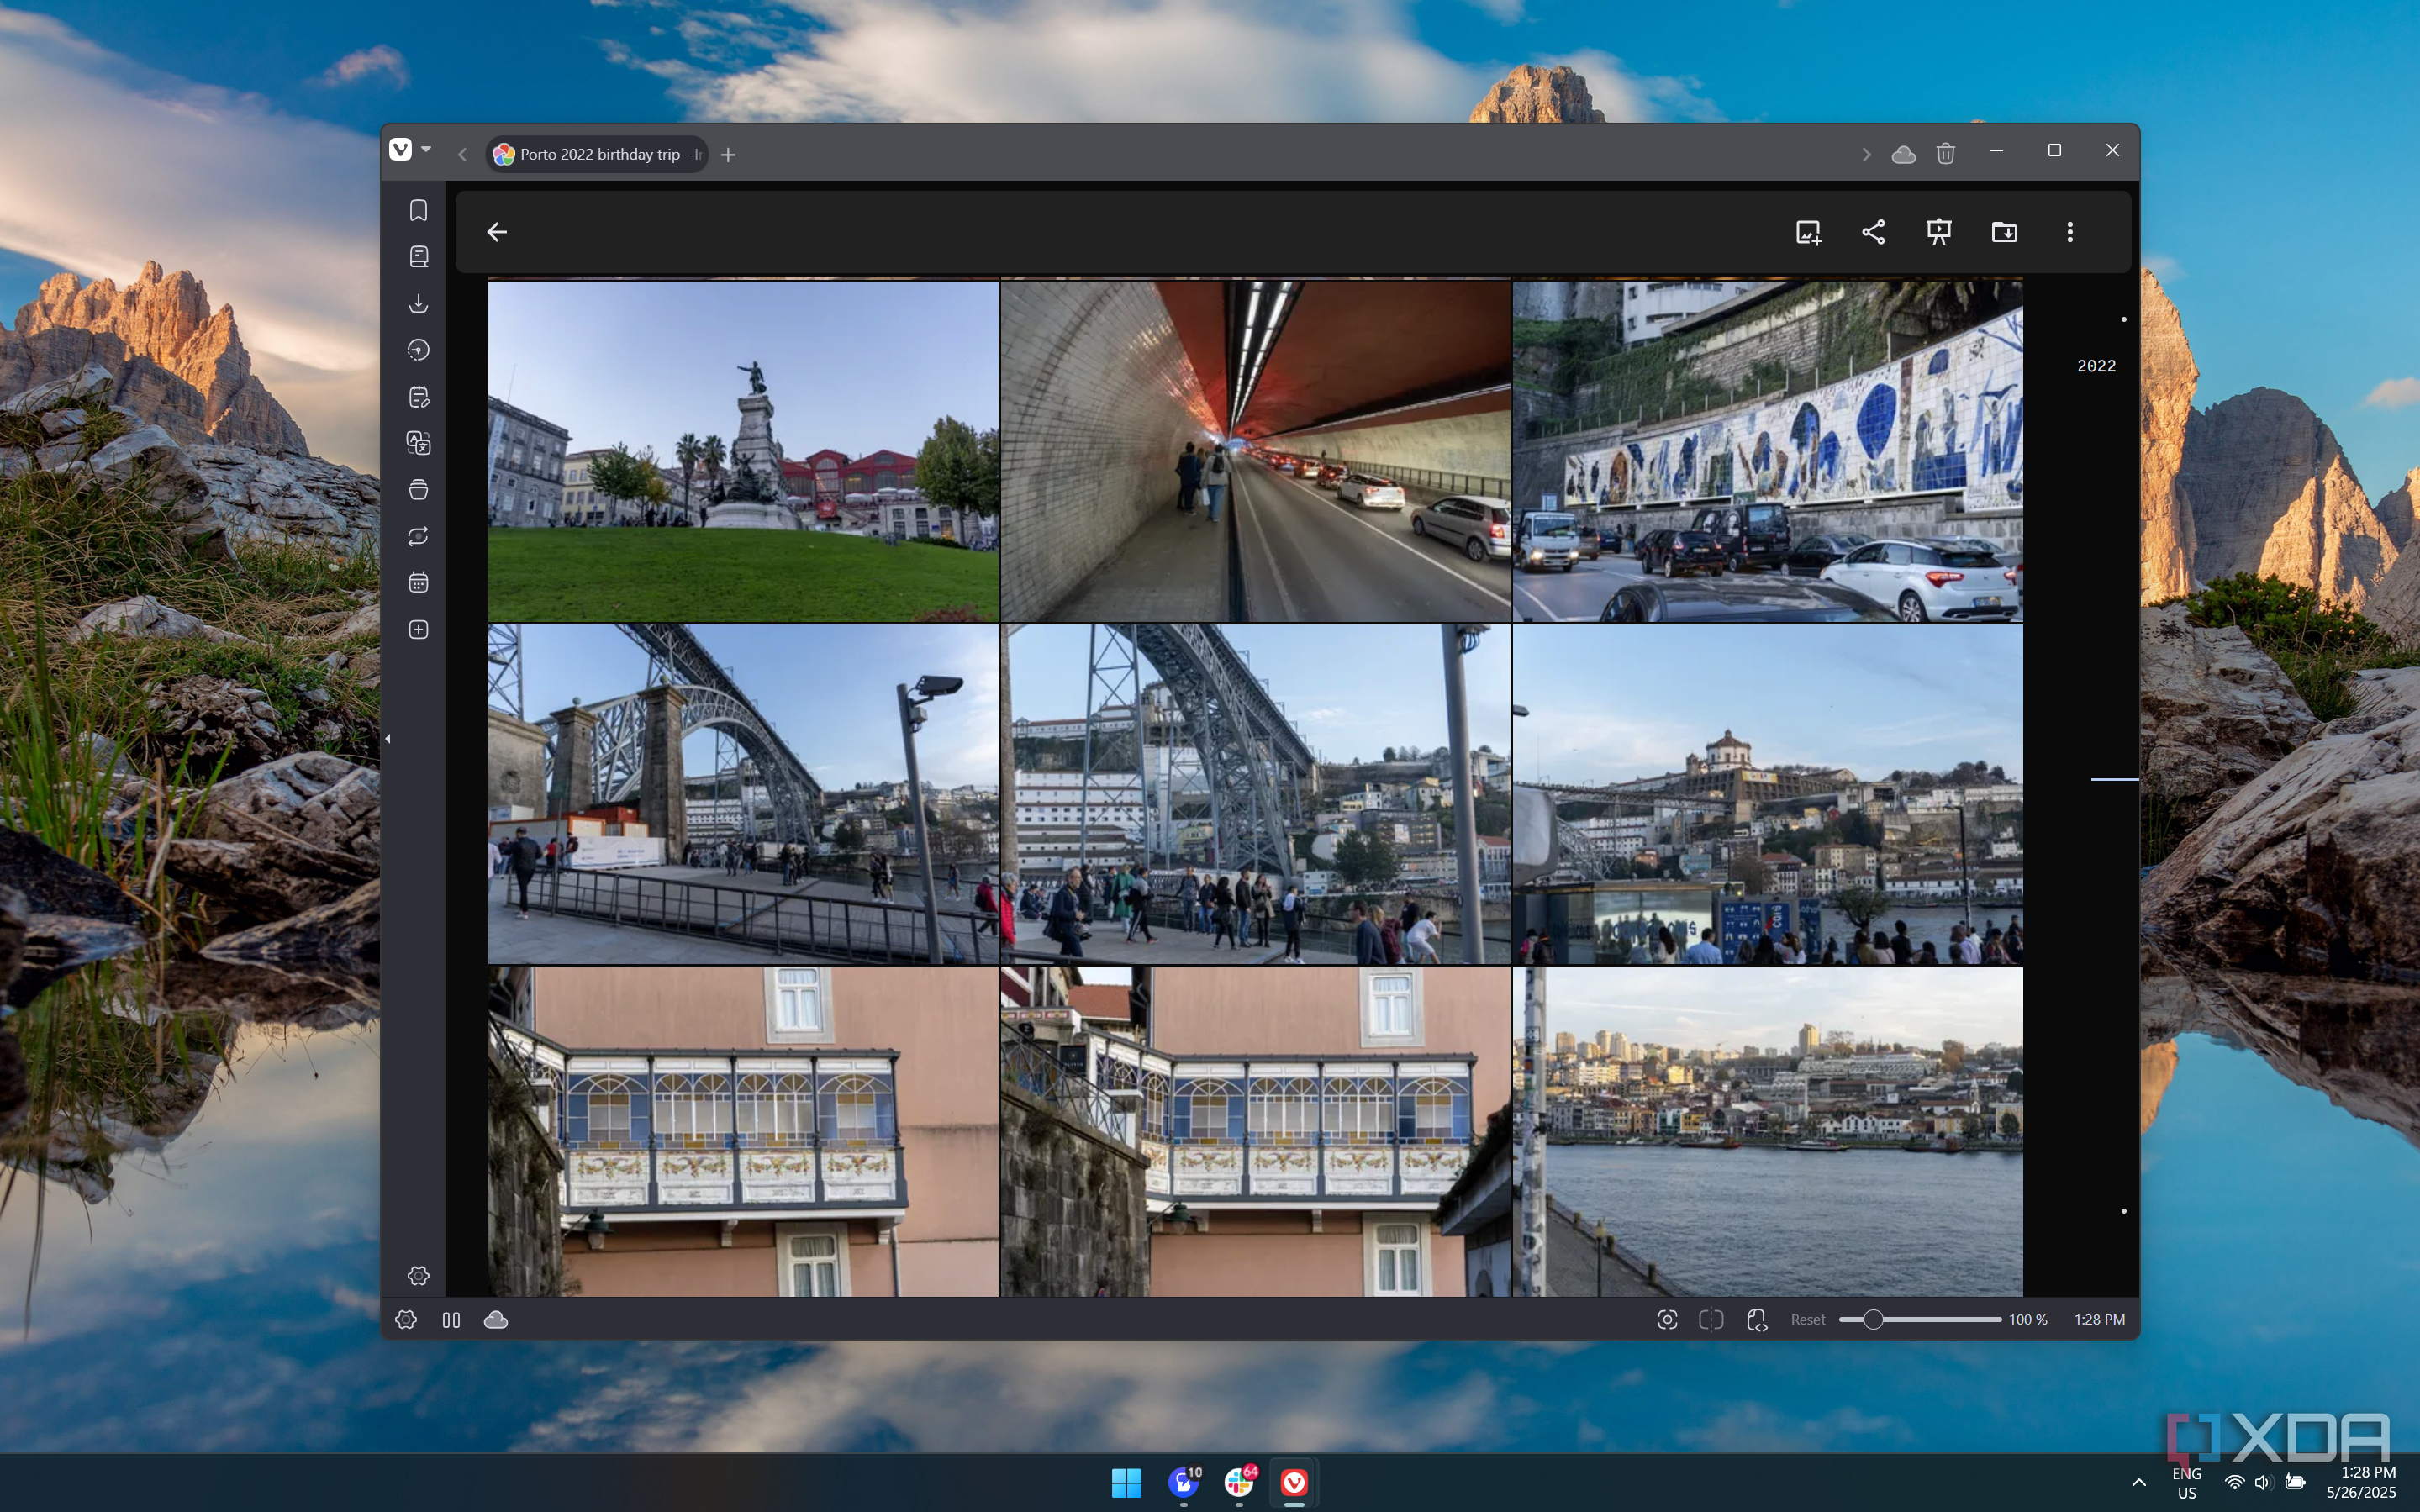2420x1512 pixels.
Task: Open Vivaldi settings from status bar gear
Action: (x=405, y=1320)
